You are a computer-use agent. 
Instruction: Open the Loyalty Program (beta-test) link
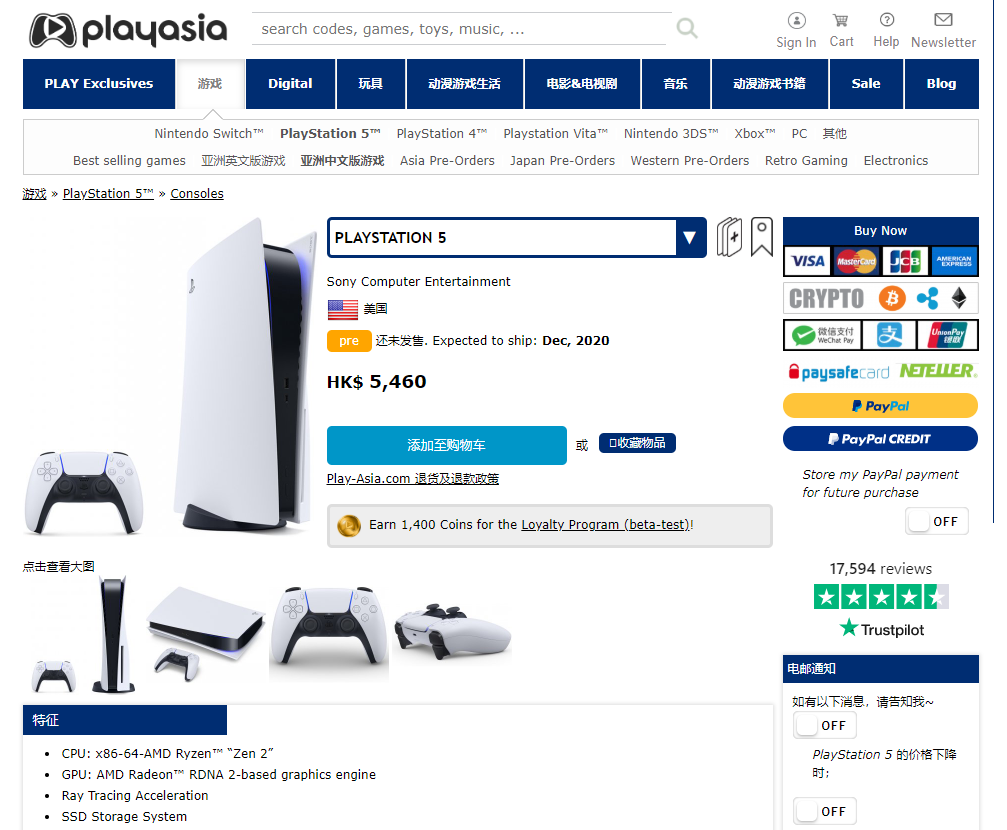click(606, 525)
